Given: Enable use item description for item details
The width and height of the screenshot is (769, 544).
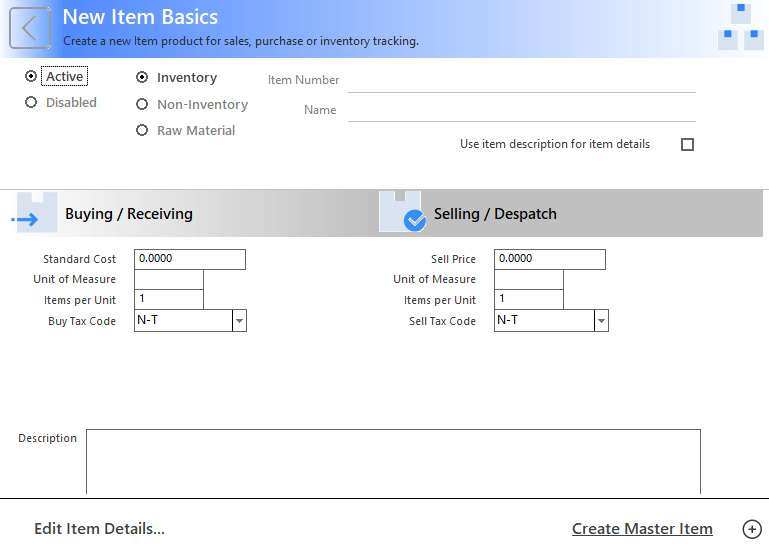Looking at the screenshot, I should pyautogui.click(x=687, y=144).
